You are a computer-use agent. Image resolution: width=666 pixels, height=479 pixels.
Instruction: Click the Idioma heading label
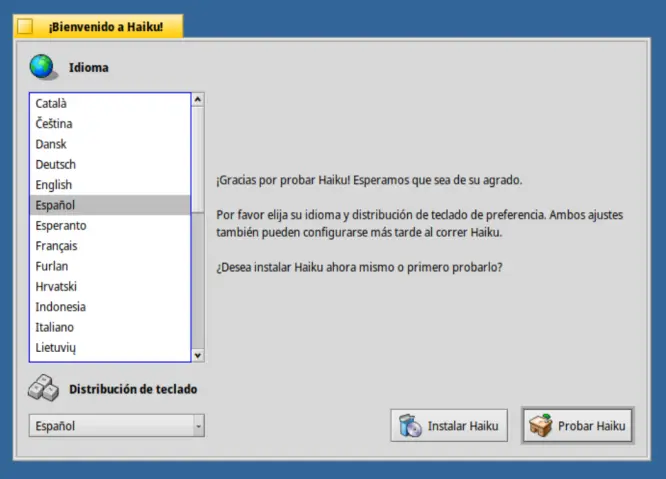(x=89, y=68)
